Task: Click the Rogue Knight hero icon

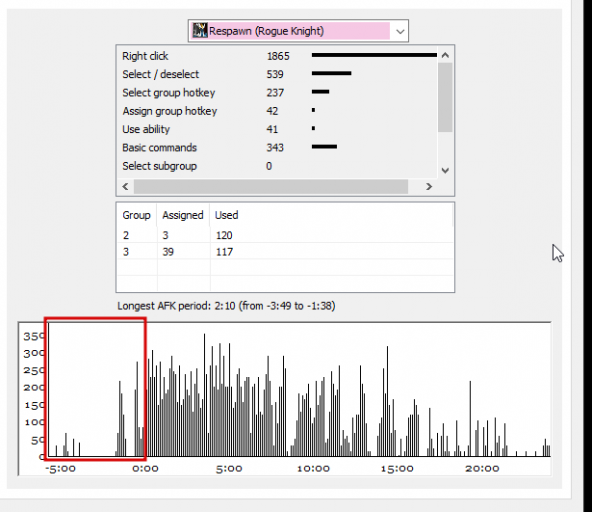Action: click(200, 31)
